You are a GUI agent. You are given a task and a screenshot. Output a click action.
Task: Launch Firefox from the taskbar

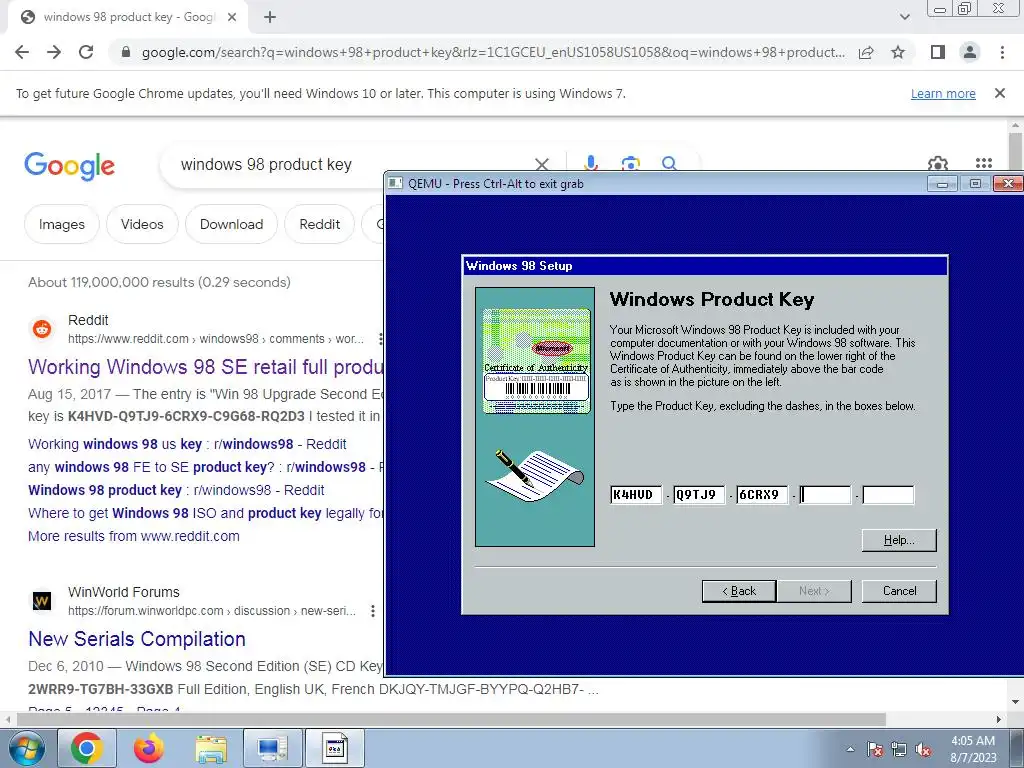tap(149, 748)
